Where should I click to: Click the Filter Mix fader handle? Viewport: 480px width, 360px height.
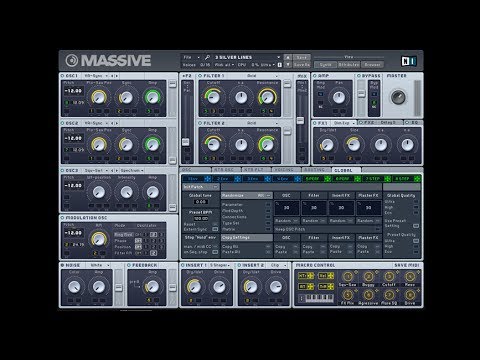click(x=300, y=120)
